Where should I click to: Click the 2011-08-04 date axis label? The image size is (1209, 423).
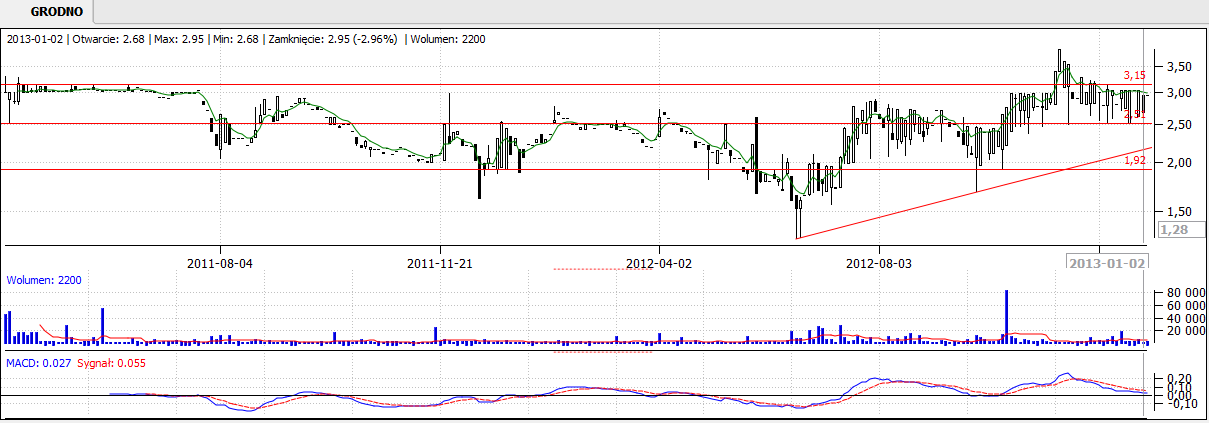(x=219, y=264)
